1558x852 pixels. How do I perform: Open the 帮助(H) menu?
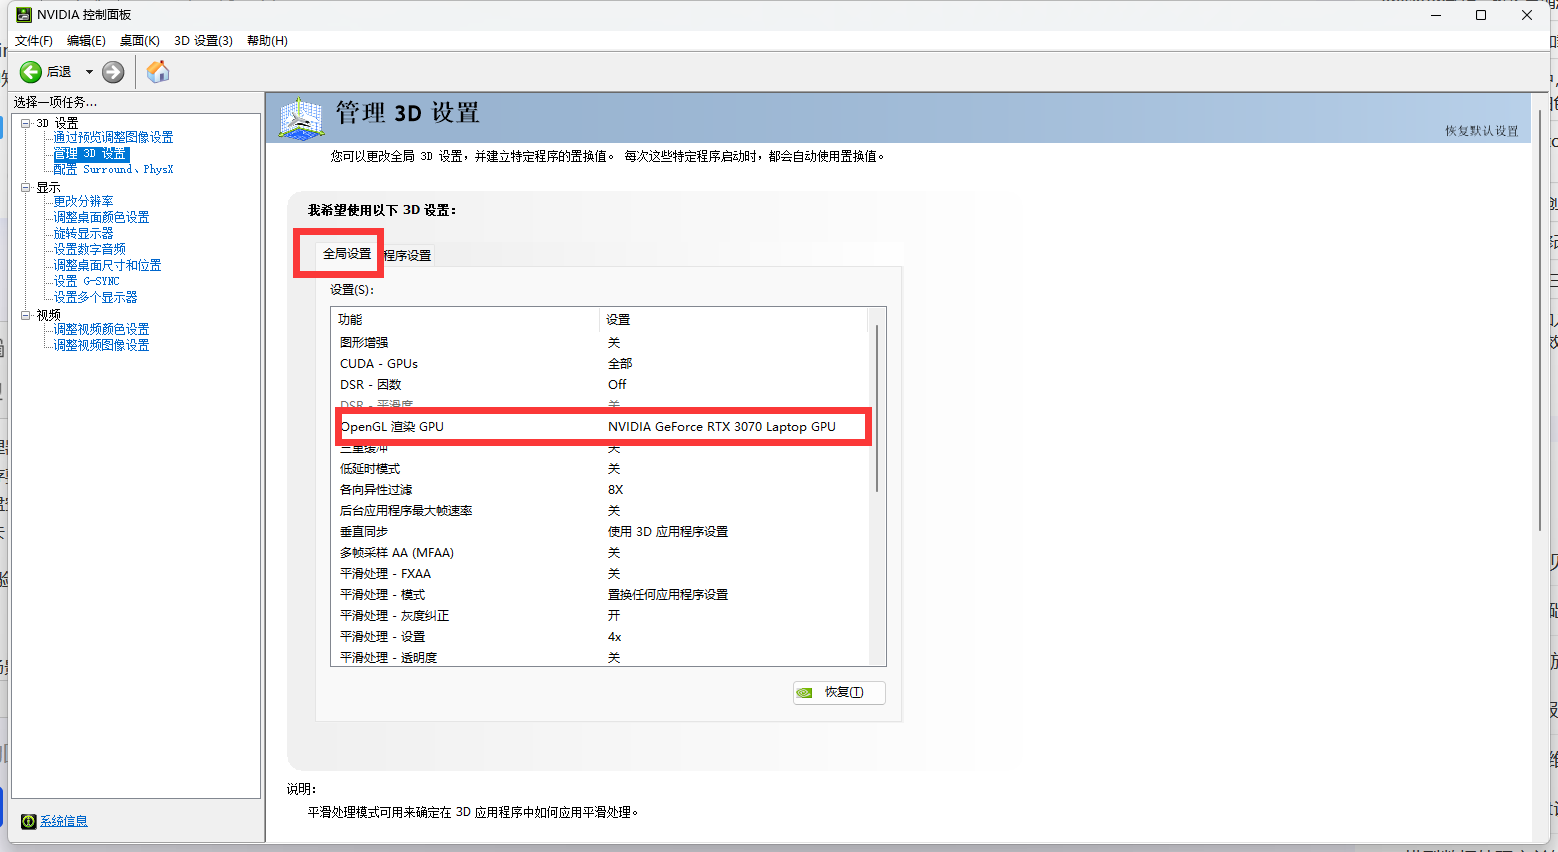tap(267, 41)
